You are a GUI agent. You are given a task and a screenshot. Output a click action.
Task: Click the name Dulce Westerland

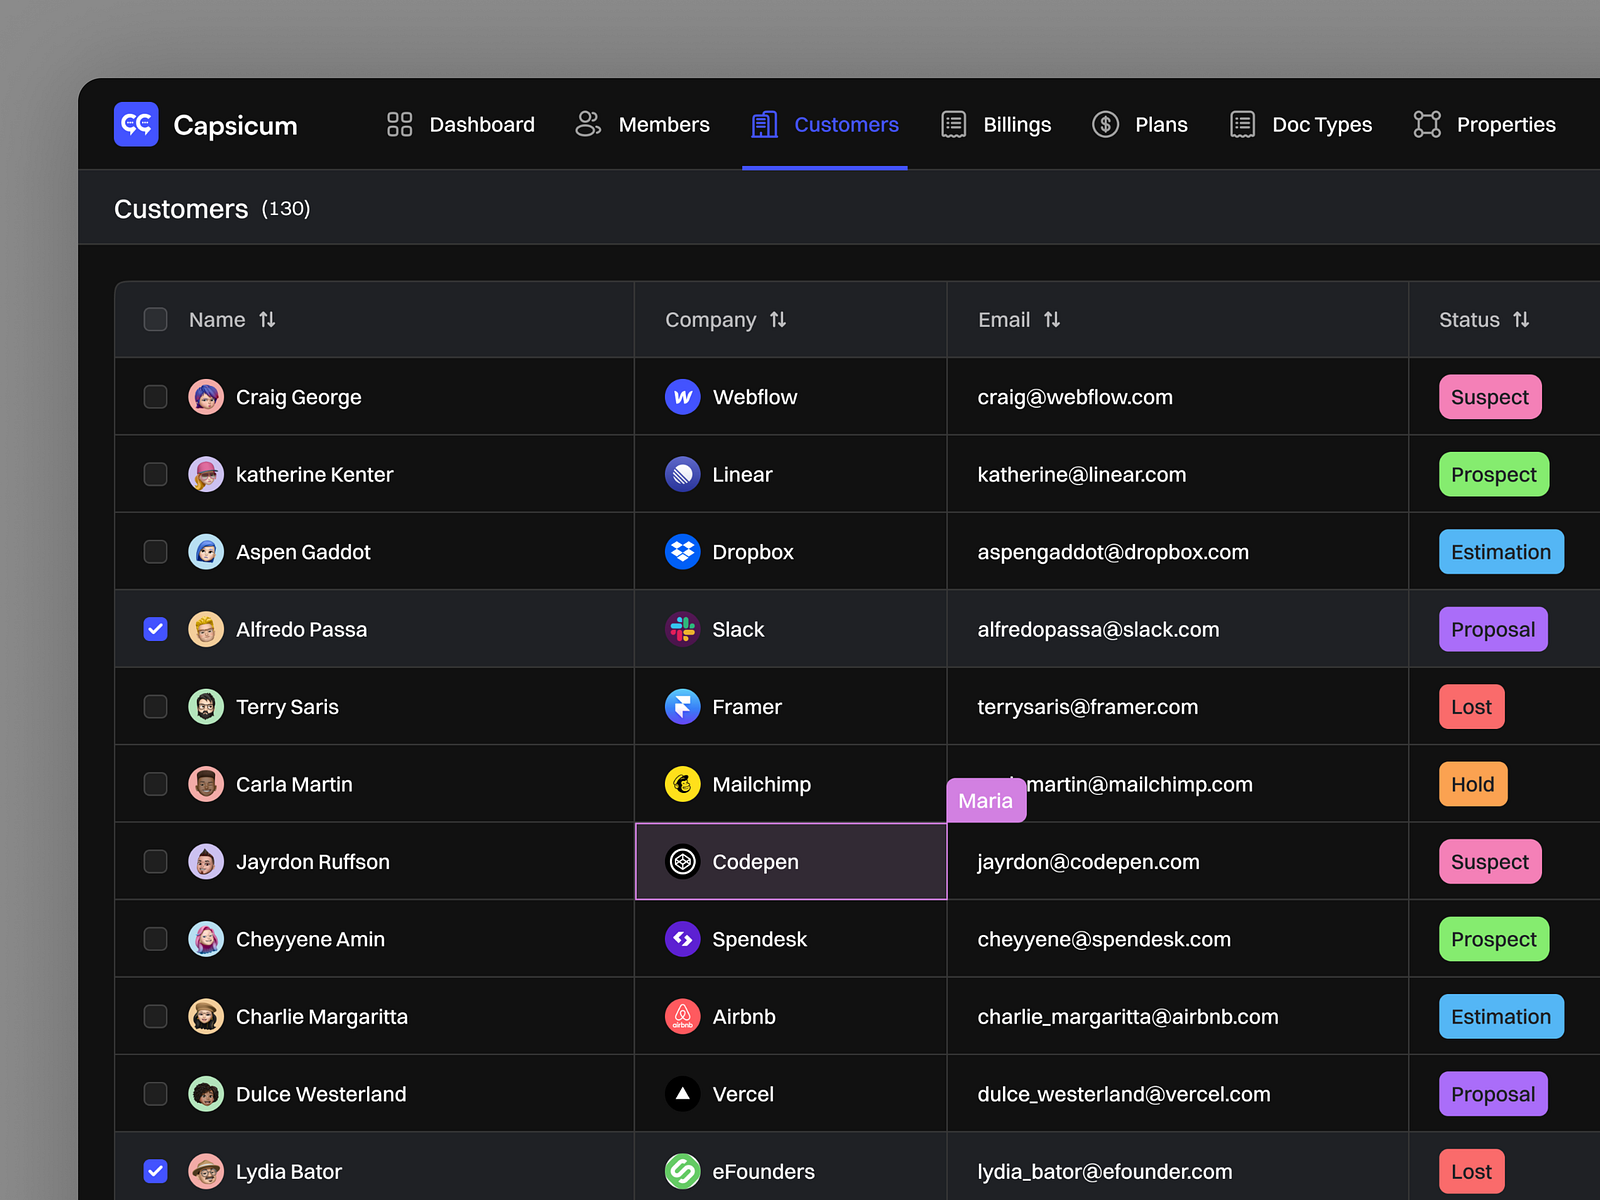[321, 1094]
